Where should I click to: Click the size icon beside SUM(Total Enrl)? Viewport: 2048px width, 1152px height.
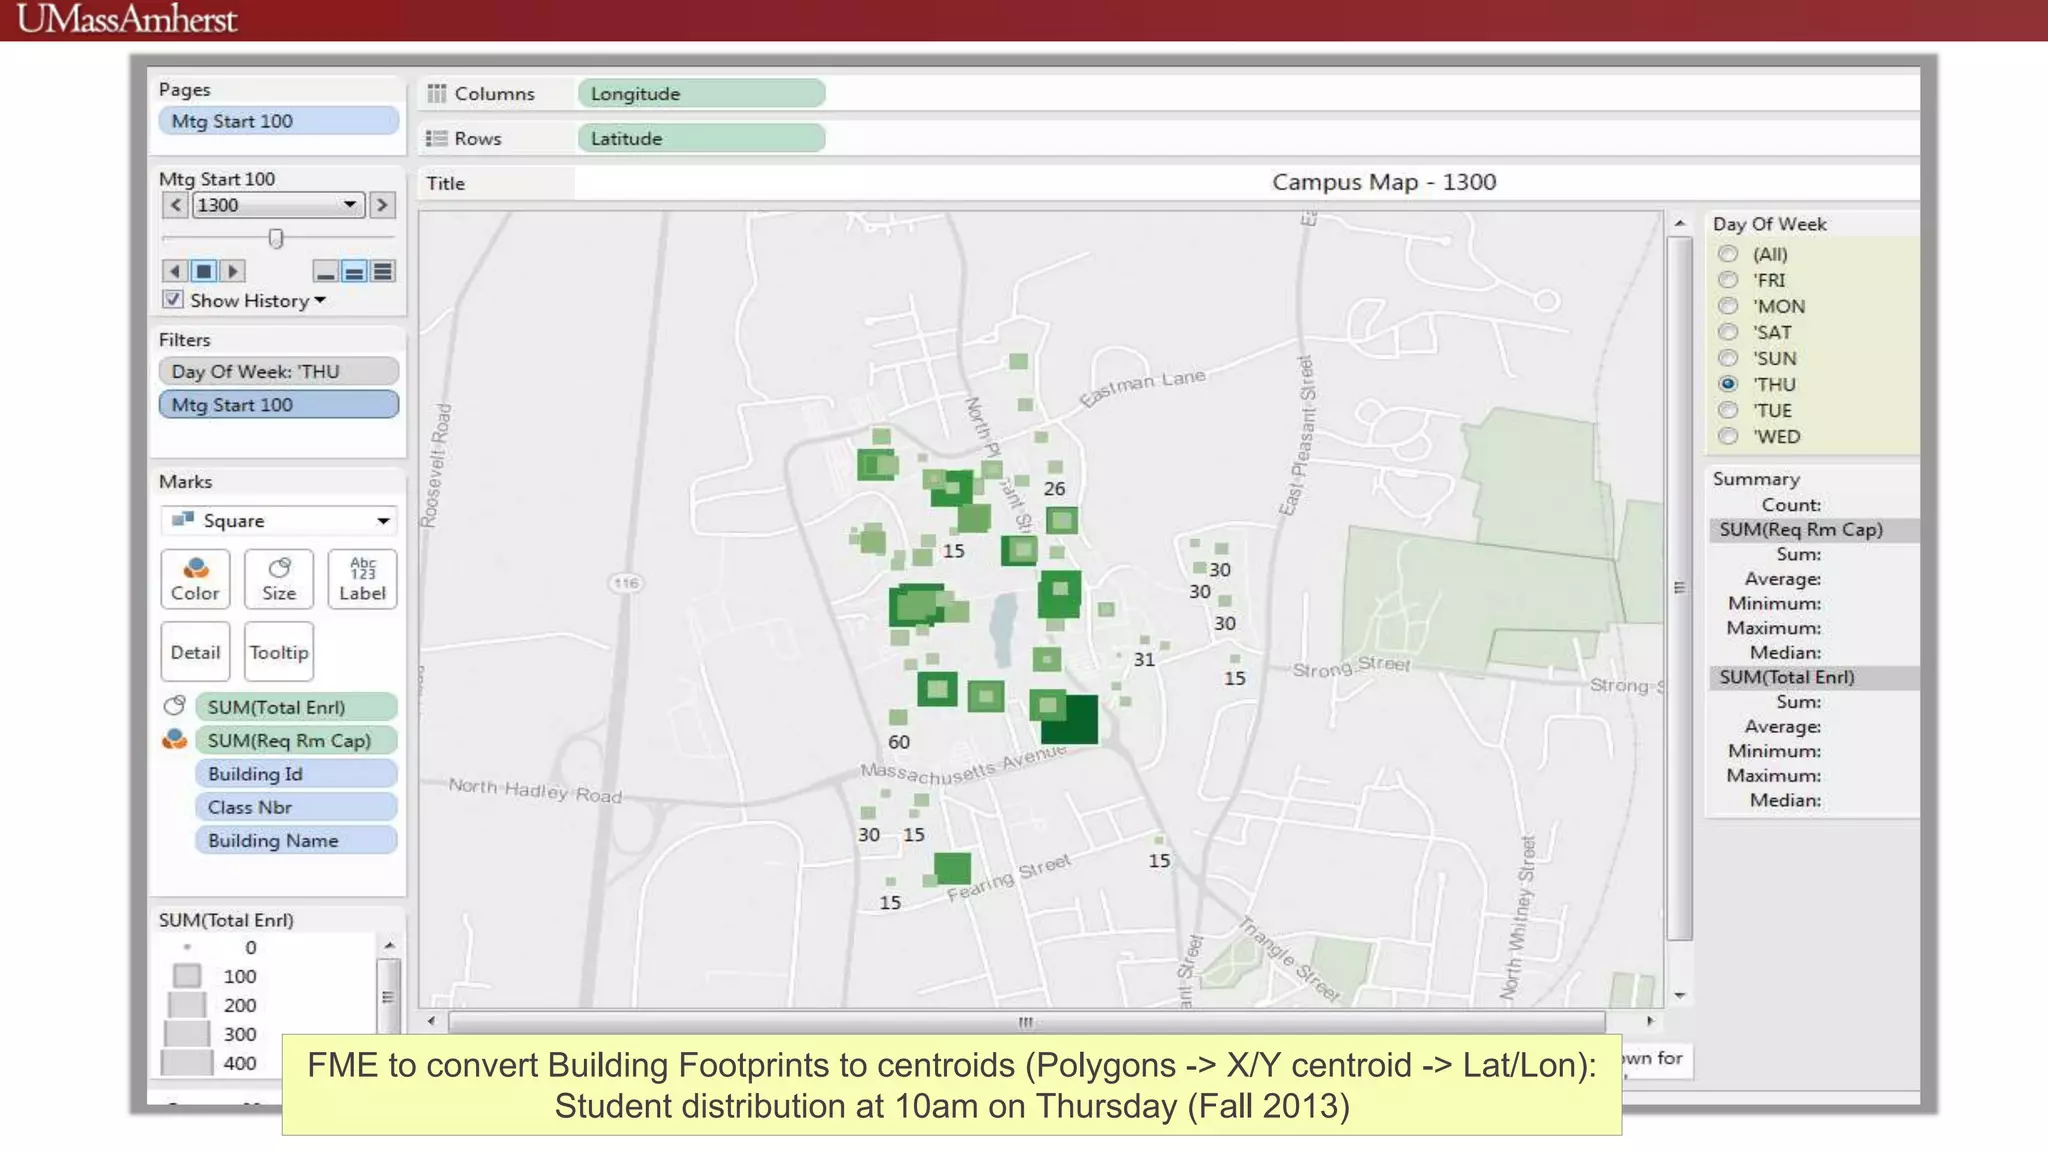175,706
